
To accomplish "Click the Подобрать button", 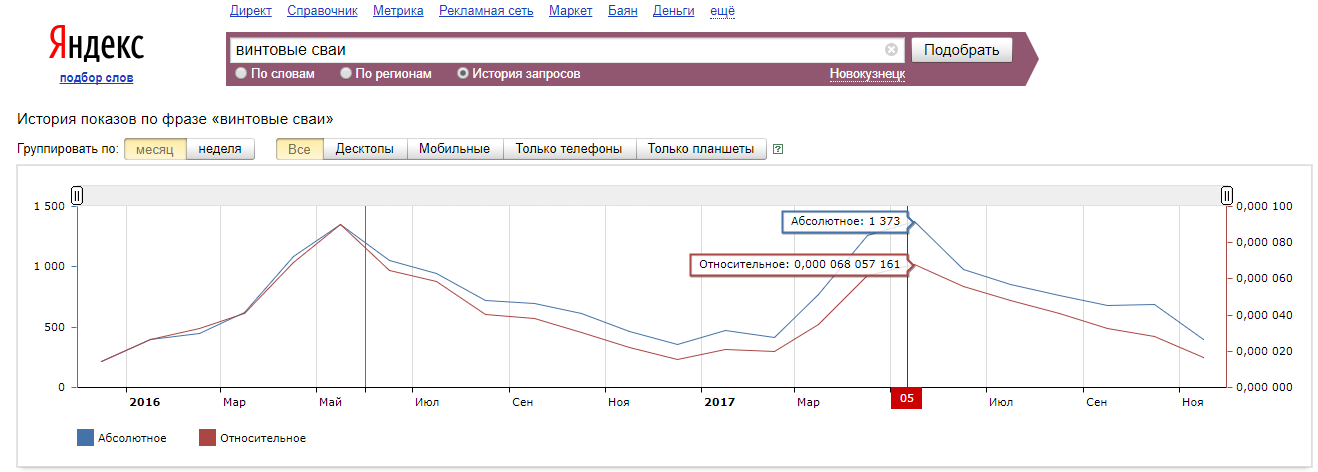I will pyautogui.click(x=961, y=50).
